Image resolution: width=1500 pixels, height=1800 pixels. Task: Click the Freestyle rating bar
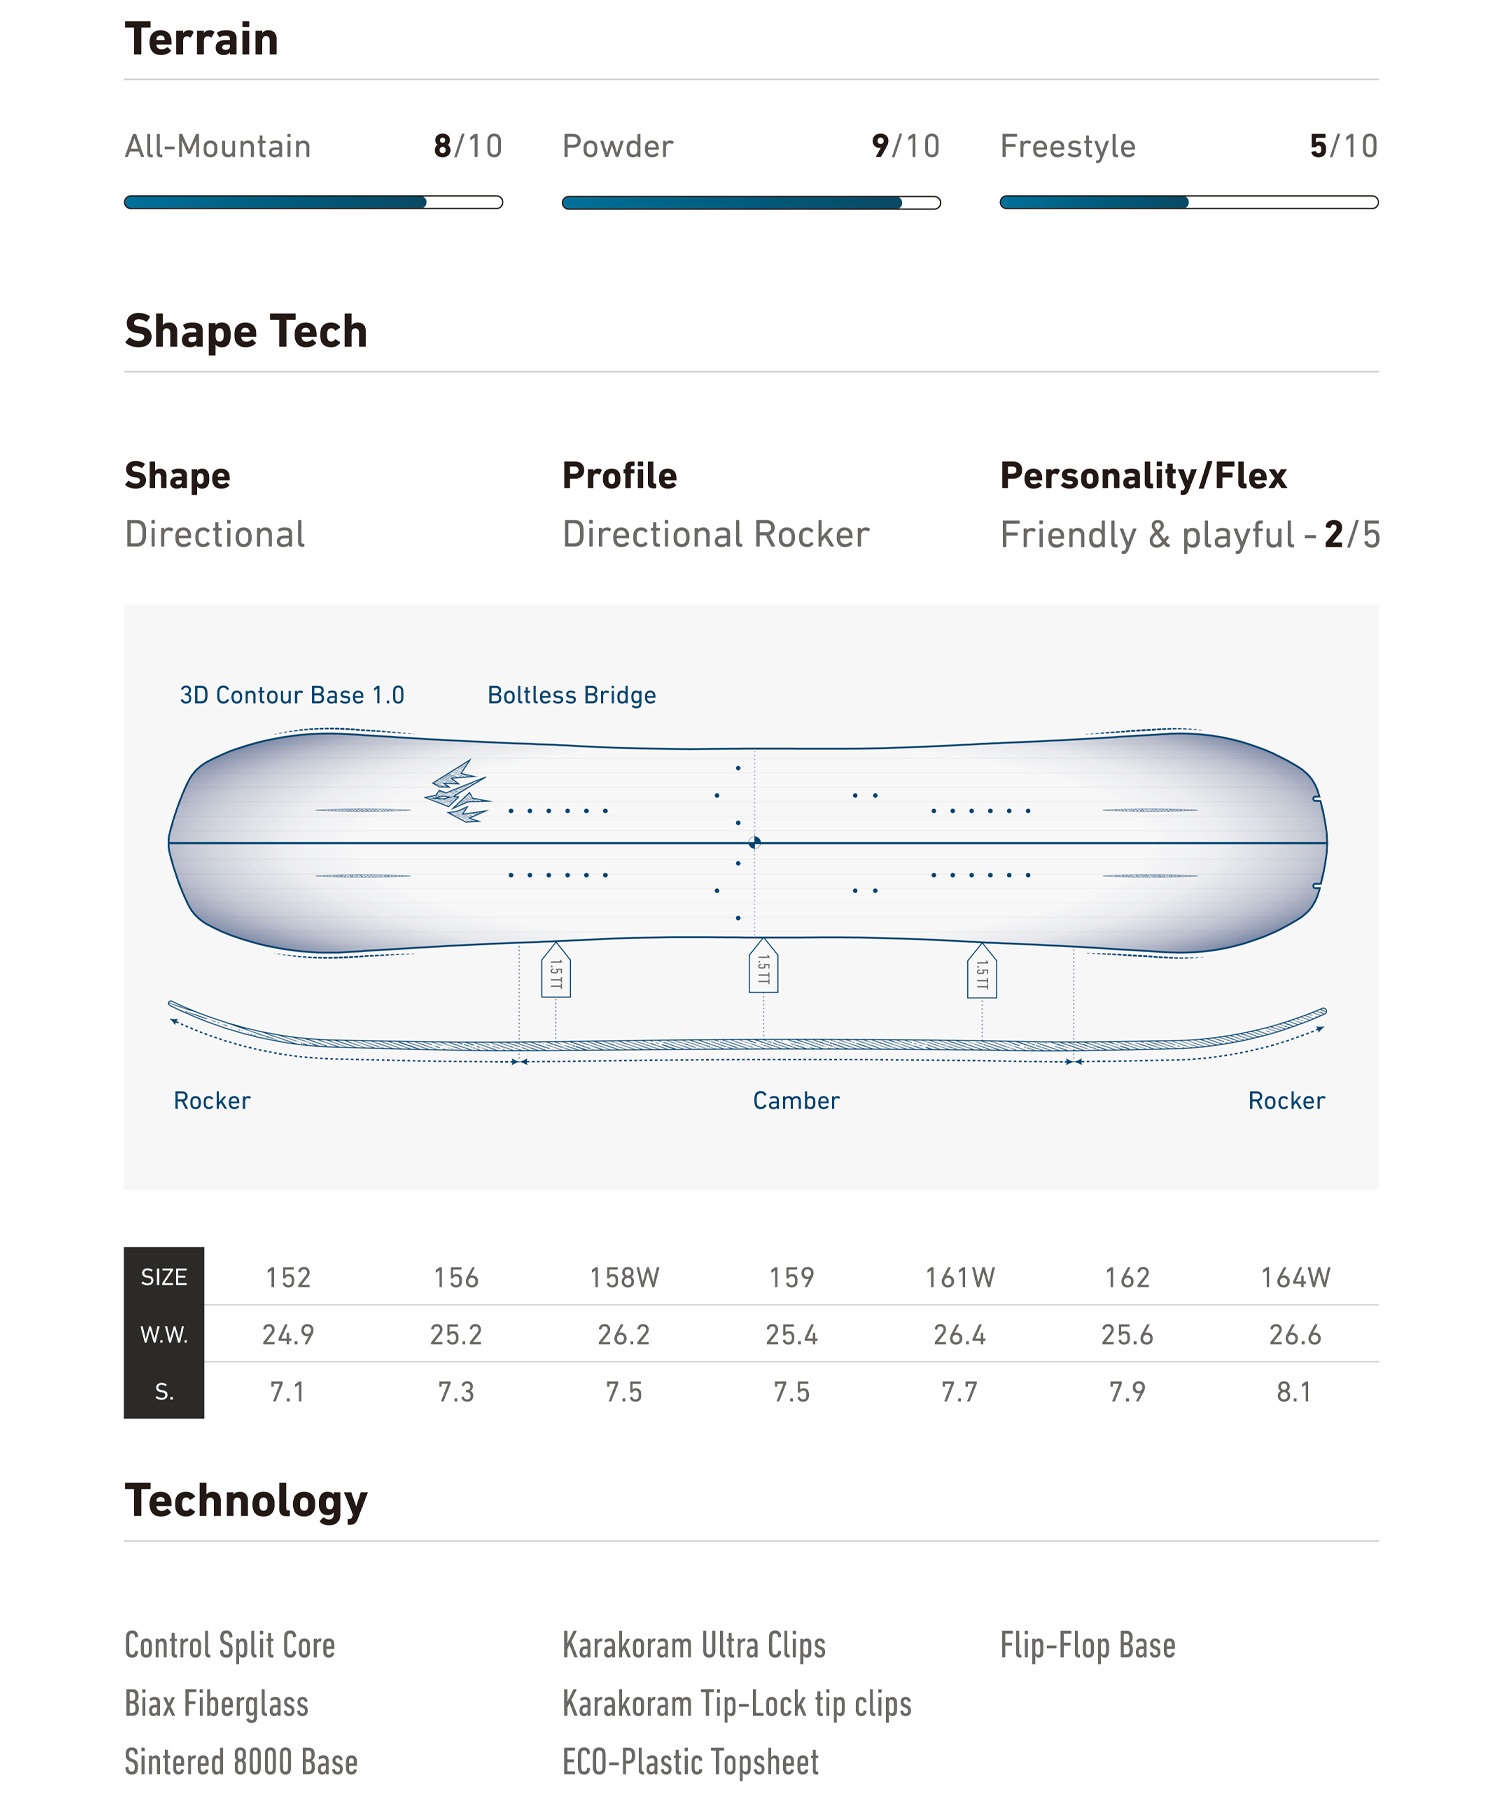pyautogui.click(x=1189, y=203)
